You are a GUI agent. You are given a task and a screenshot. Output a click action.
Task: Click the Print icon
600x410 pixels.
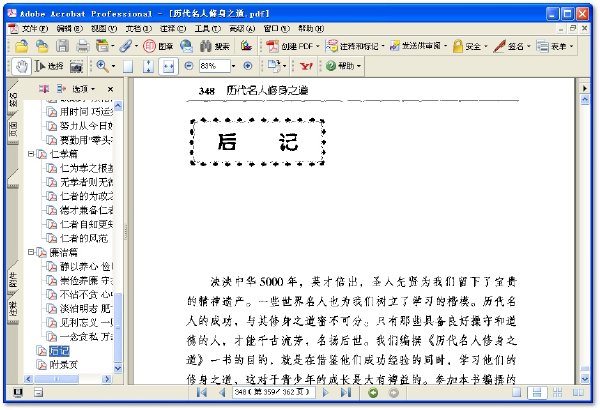(x=83, y=46)
